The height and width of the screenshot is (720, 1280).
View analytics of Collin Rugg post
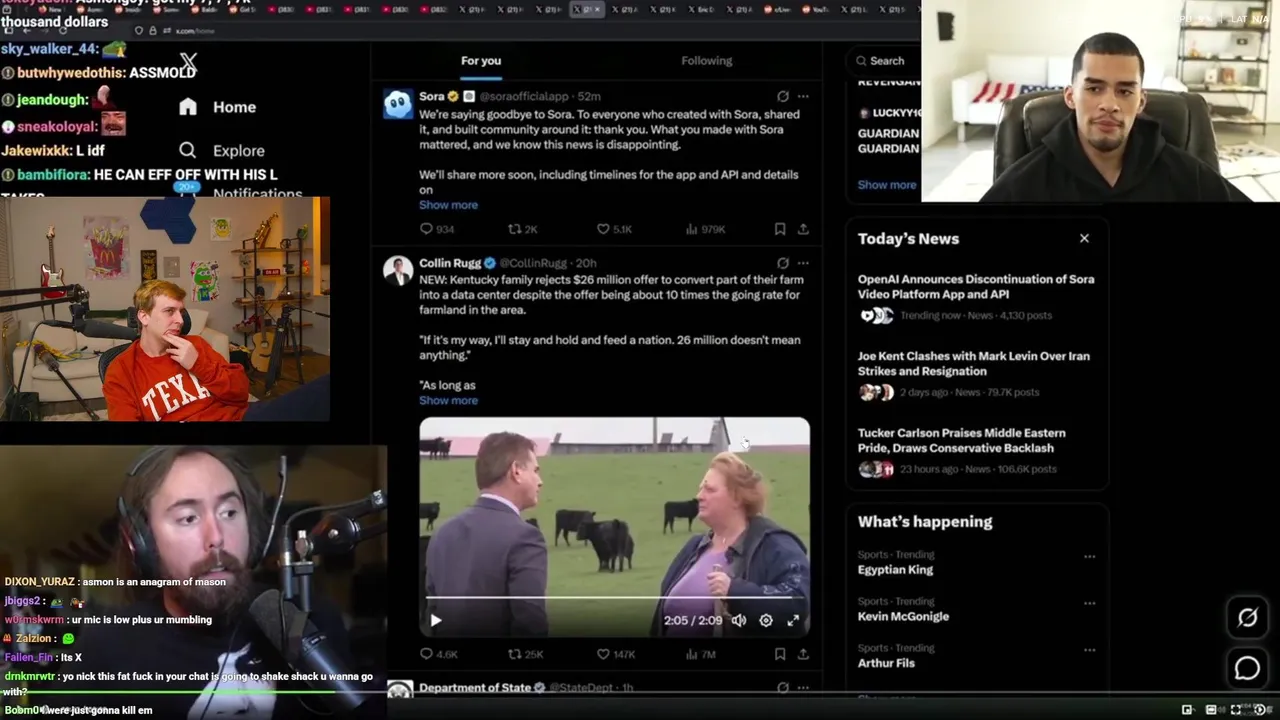[x=700, y=654]
